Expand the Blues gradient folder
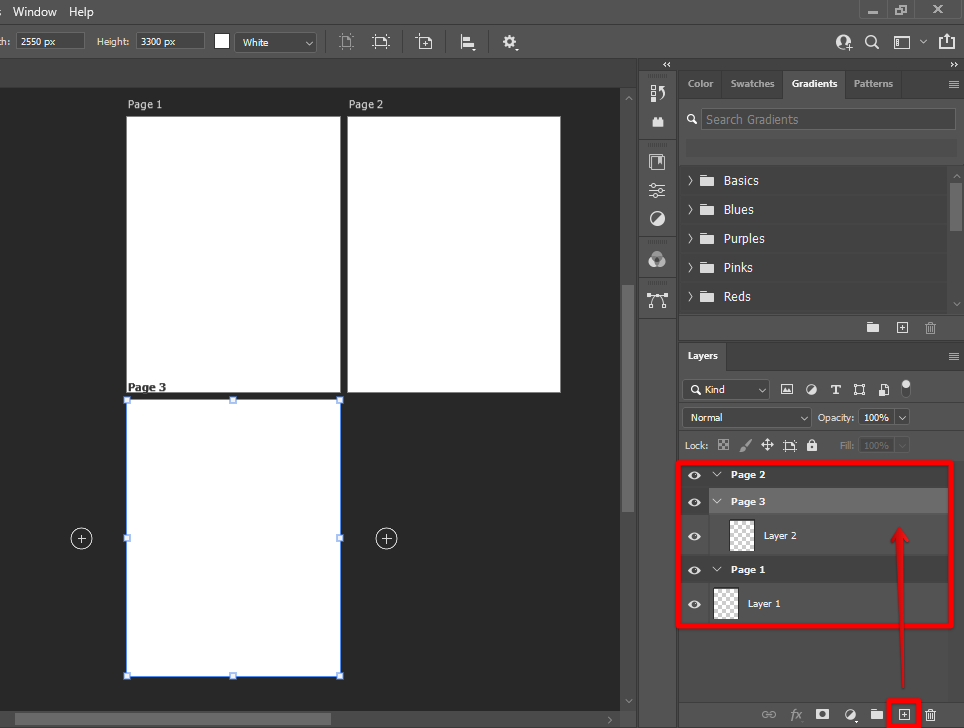Viewport: 964px width, 728px height. pyautogui.click(x=690, y=210)
